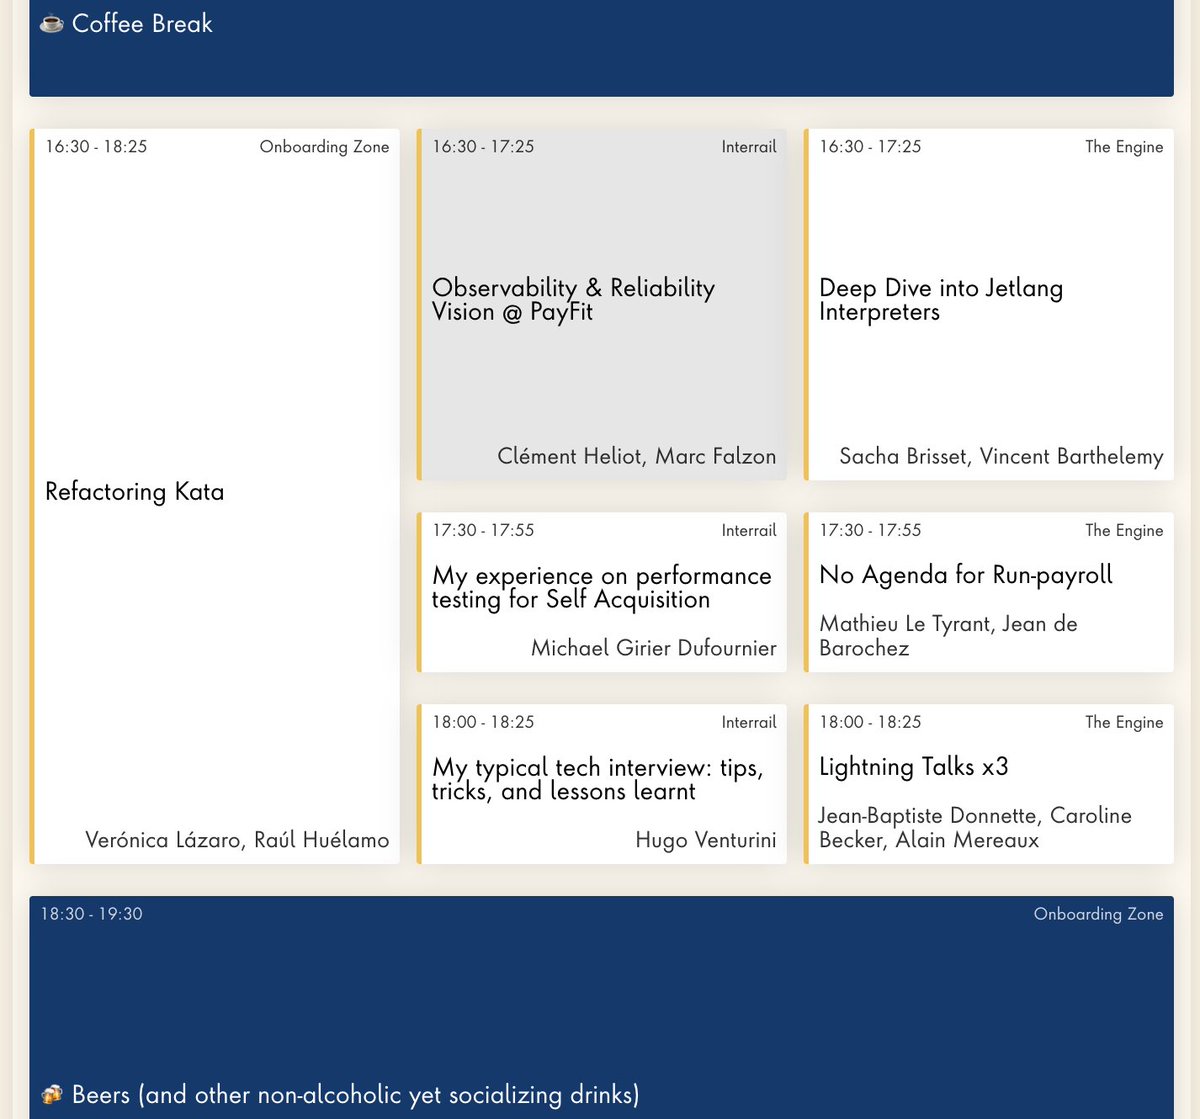
Task: Click speaker Michael Girier Dufournier
Action: tap(654, 648)
